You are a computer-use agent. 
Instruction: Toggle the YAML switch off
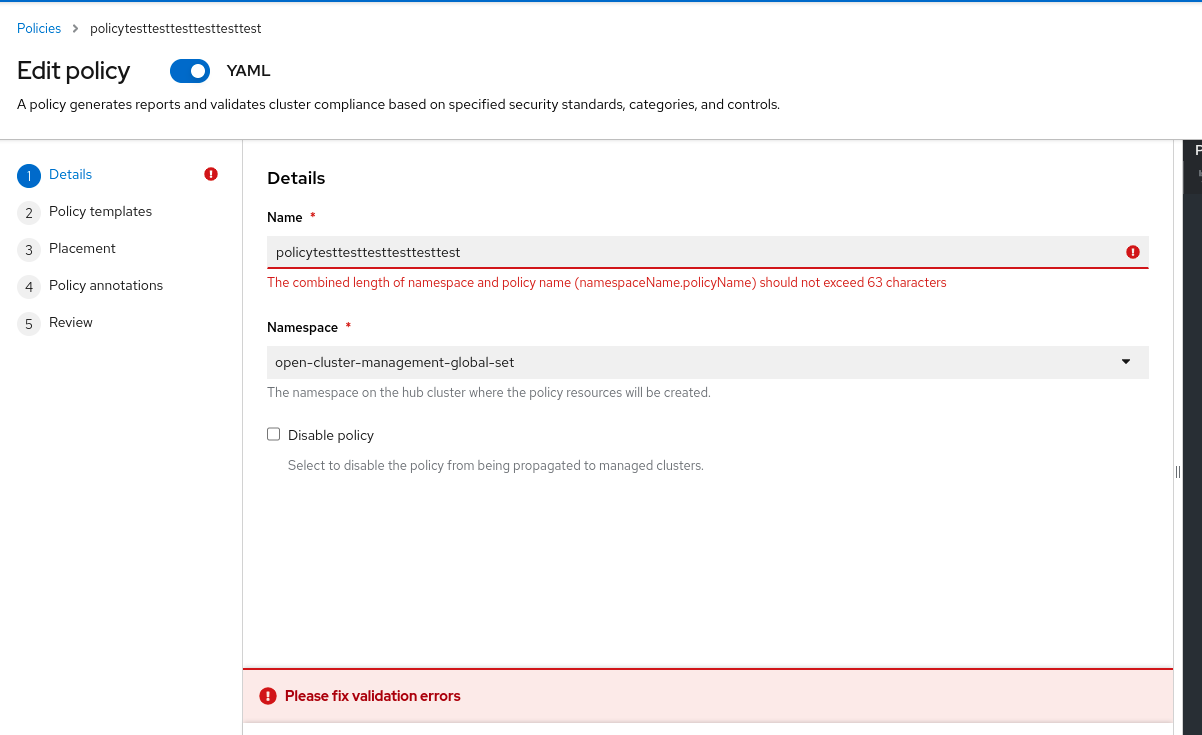(x=189, y=71)
